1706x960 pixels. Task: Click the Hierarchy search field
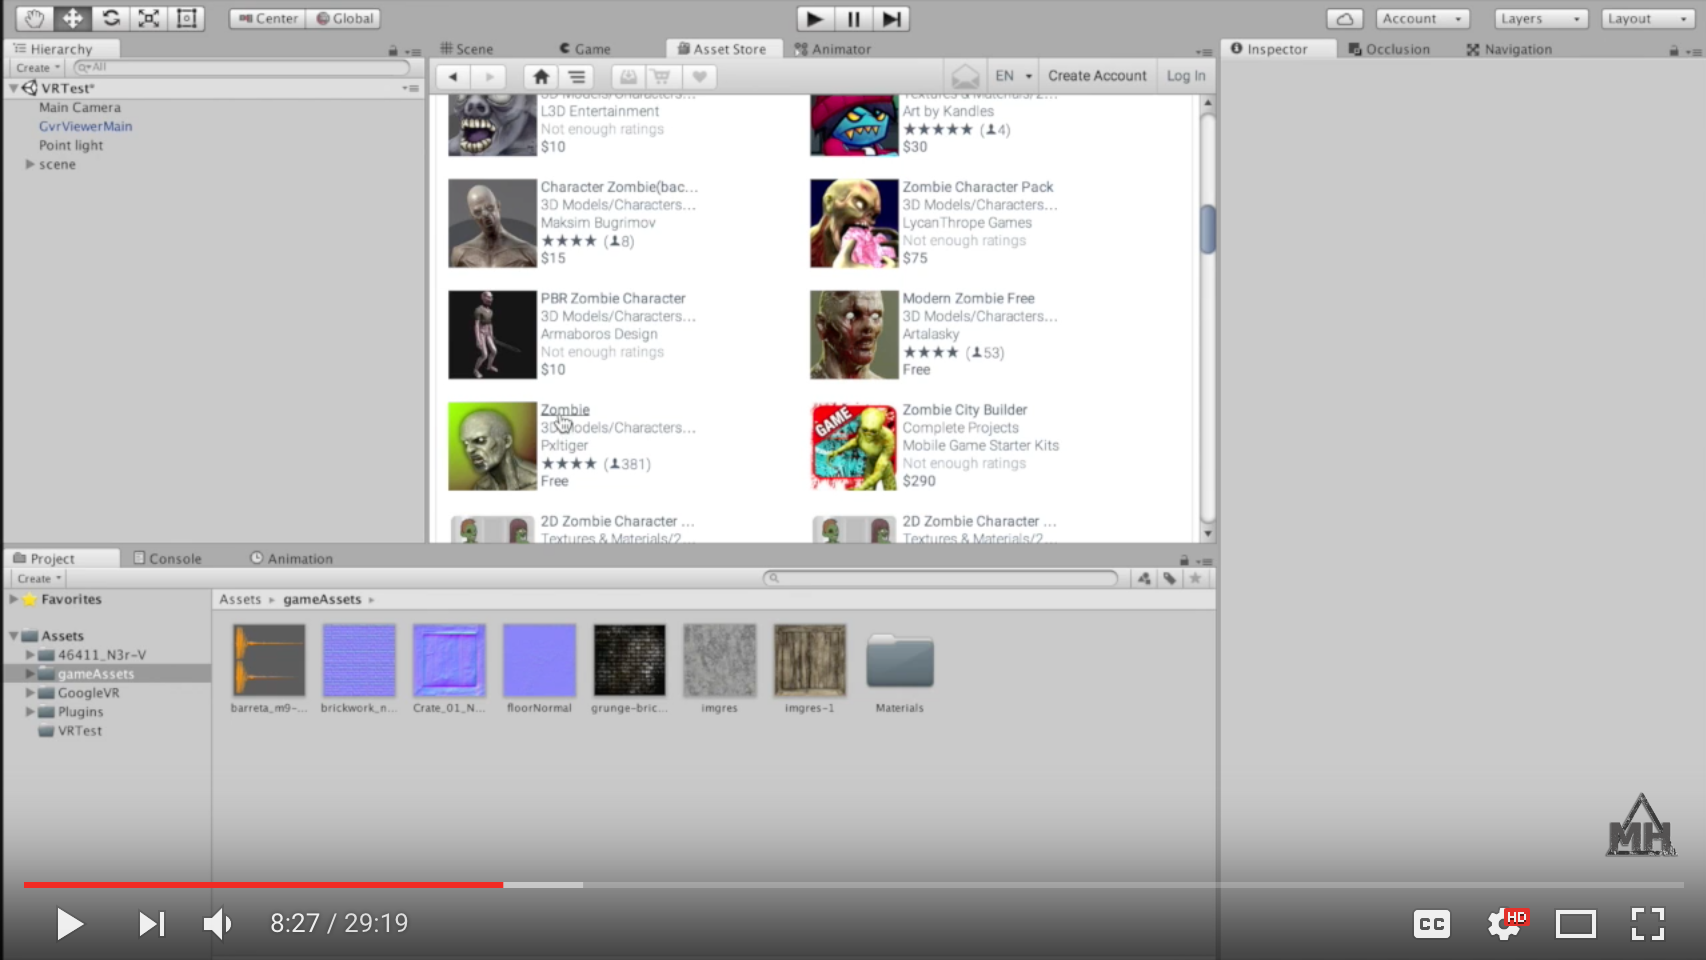242,67
